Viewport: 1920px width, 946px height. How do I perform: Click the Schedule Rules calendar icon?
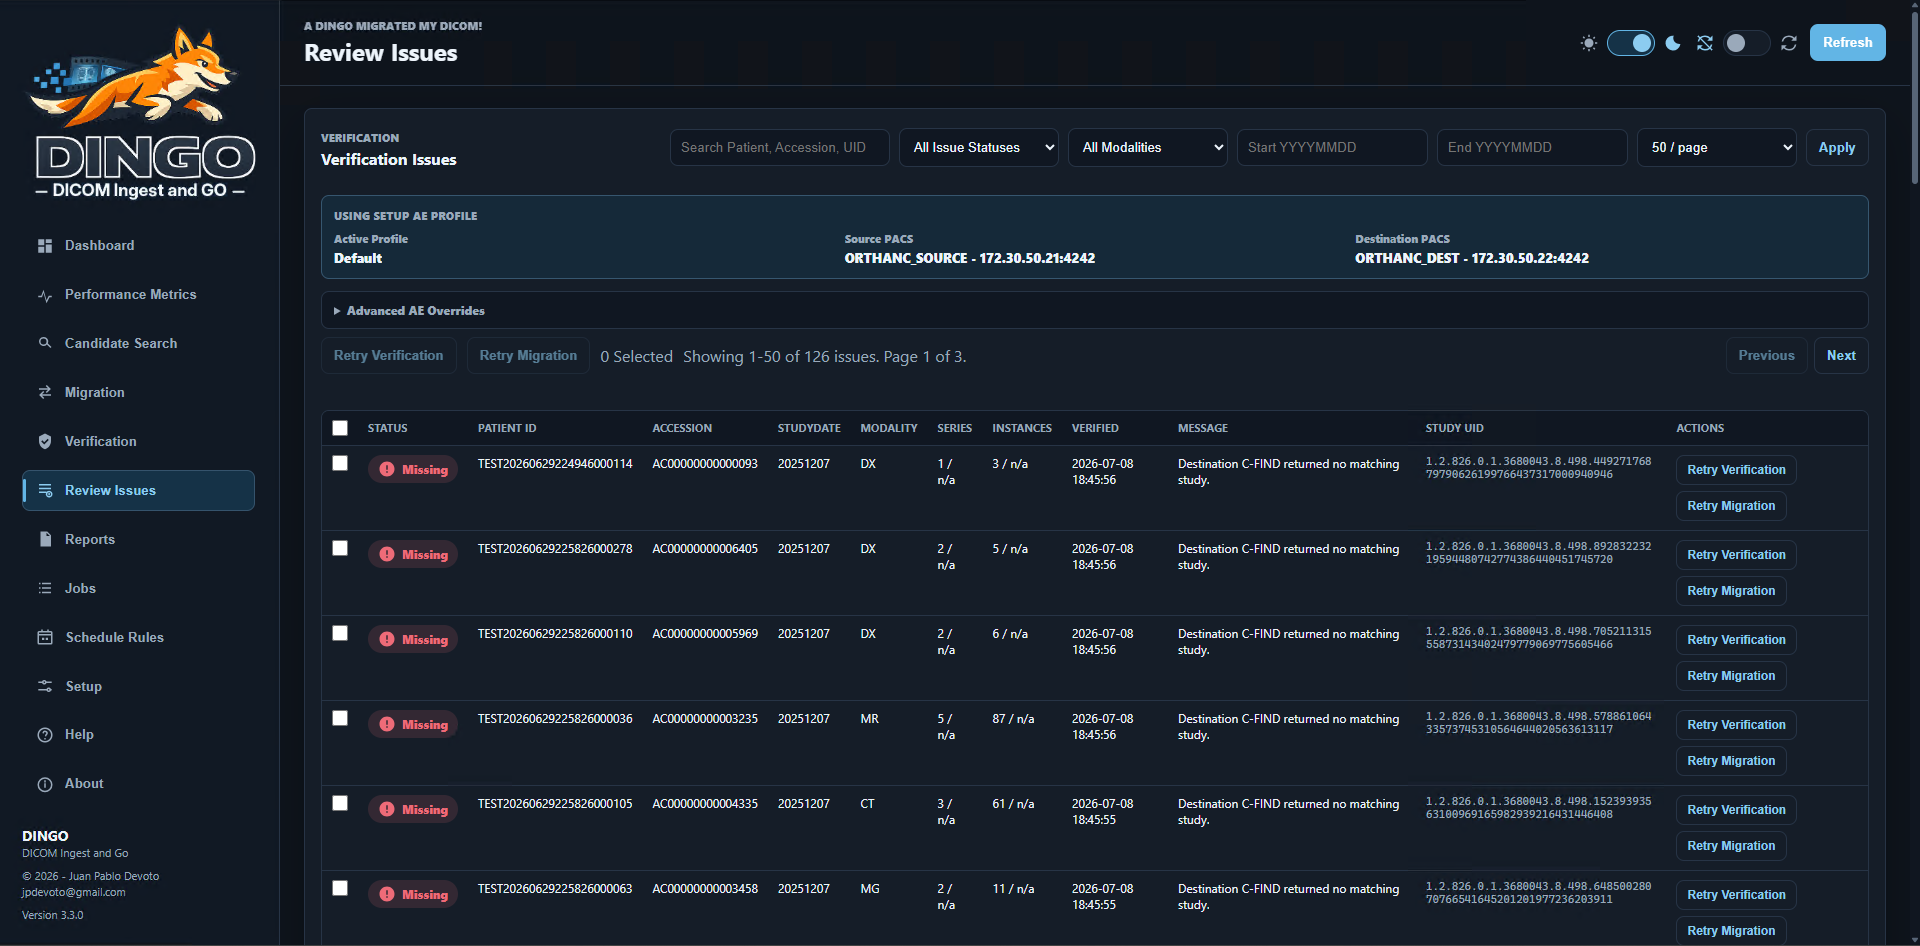click(x=45, y=637)
